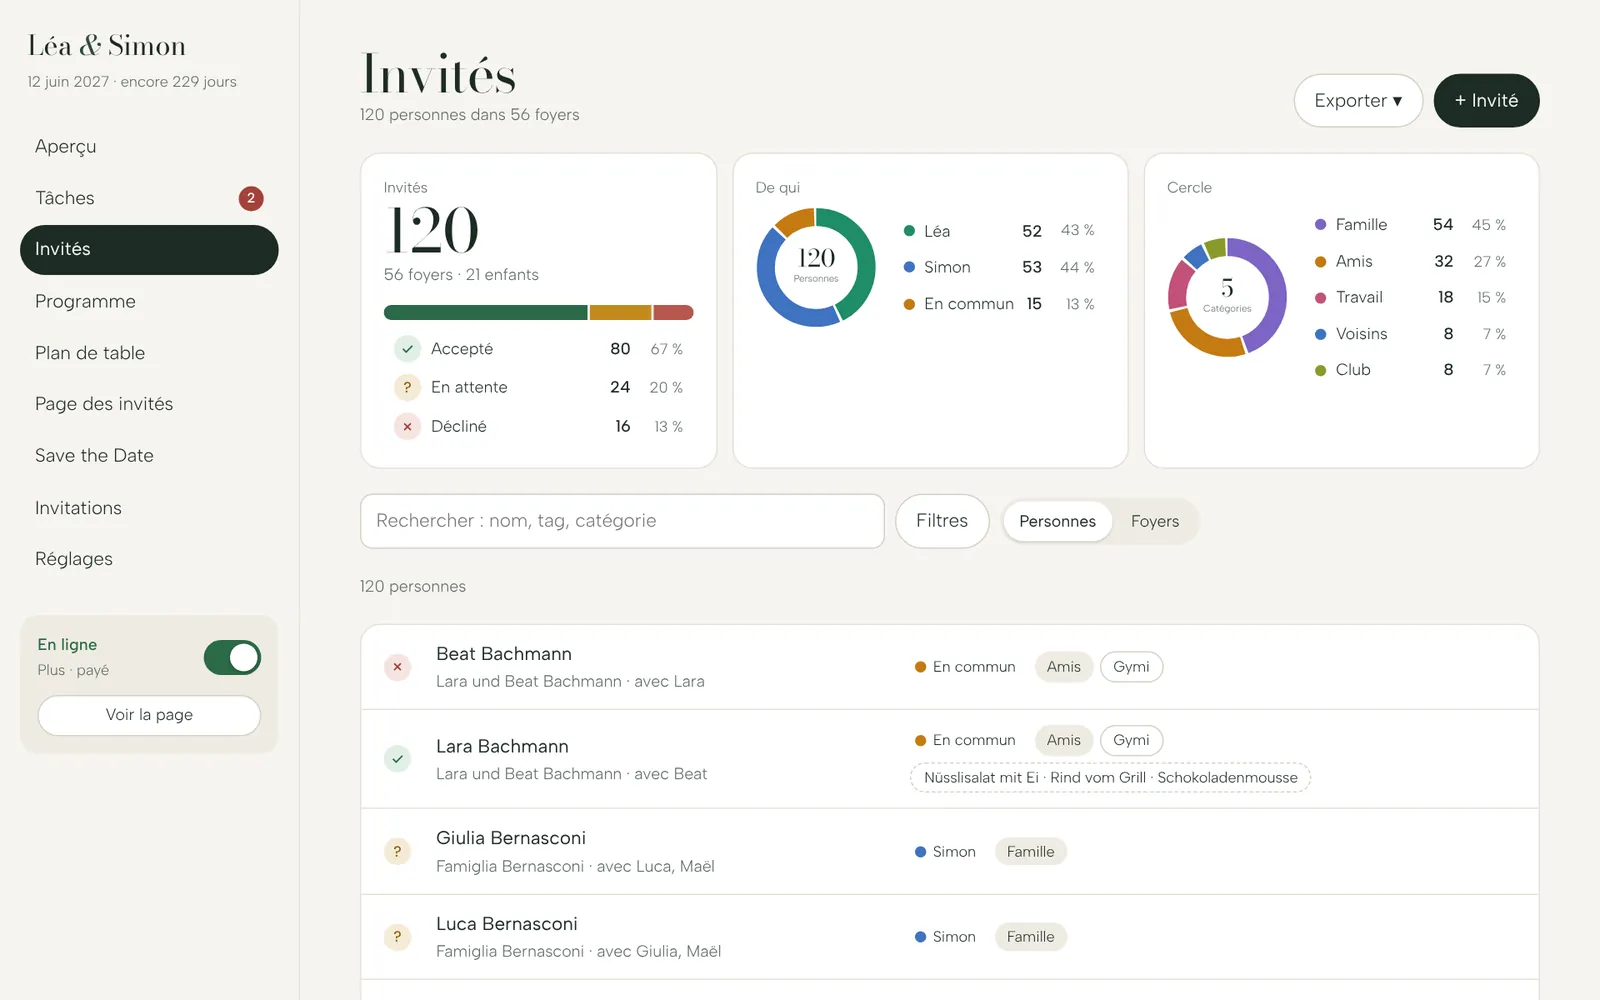Viewport: 1600px width, 1000px height.
Task: Click the purple Famille legend dot
Action: coord(1320,225)
